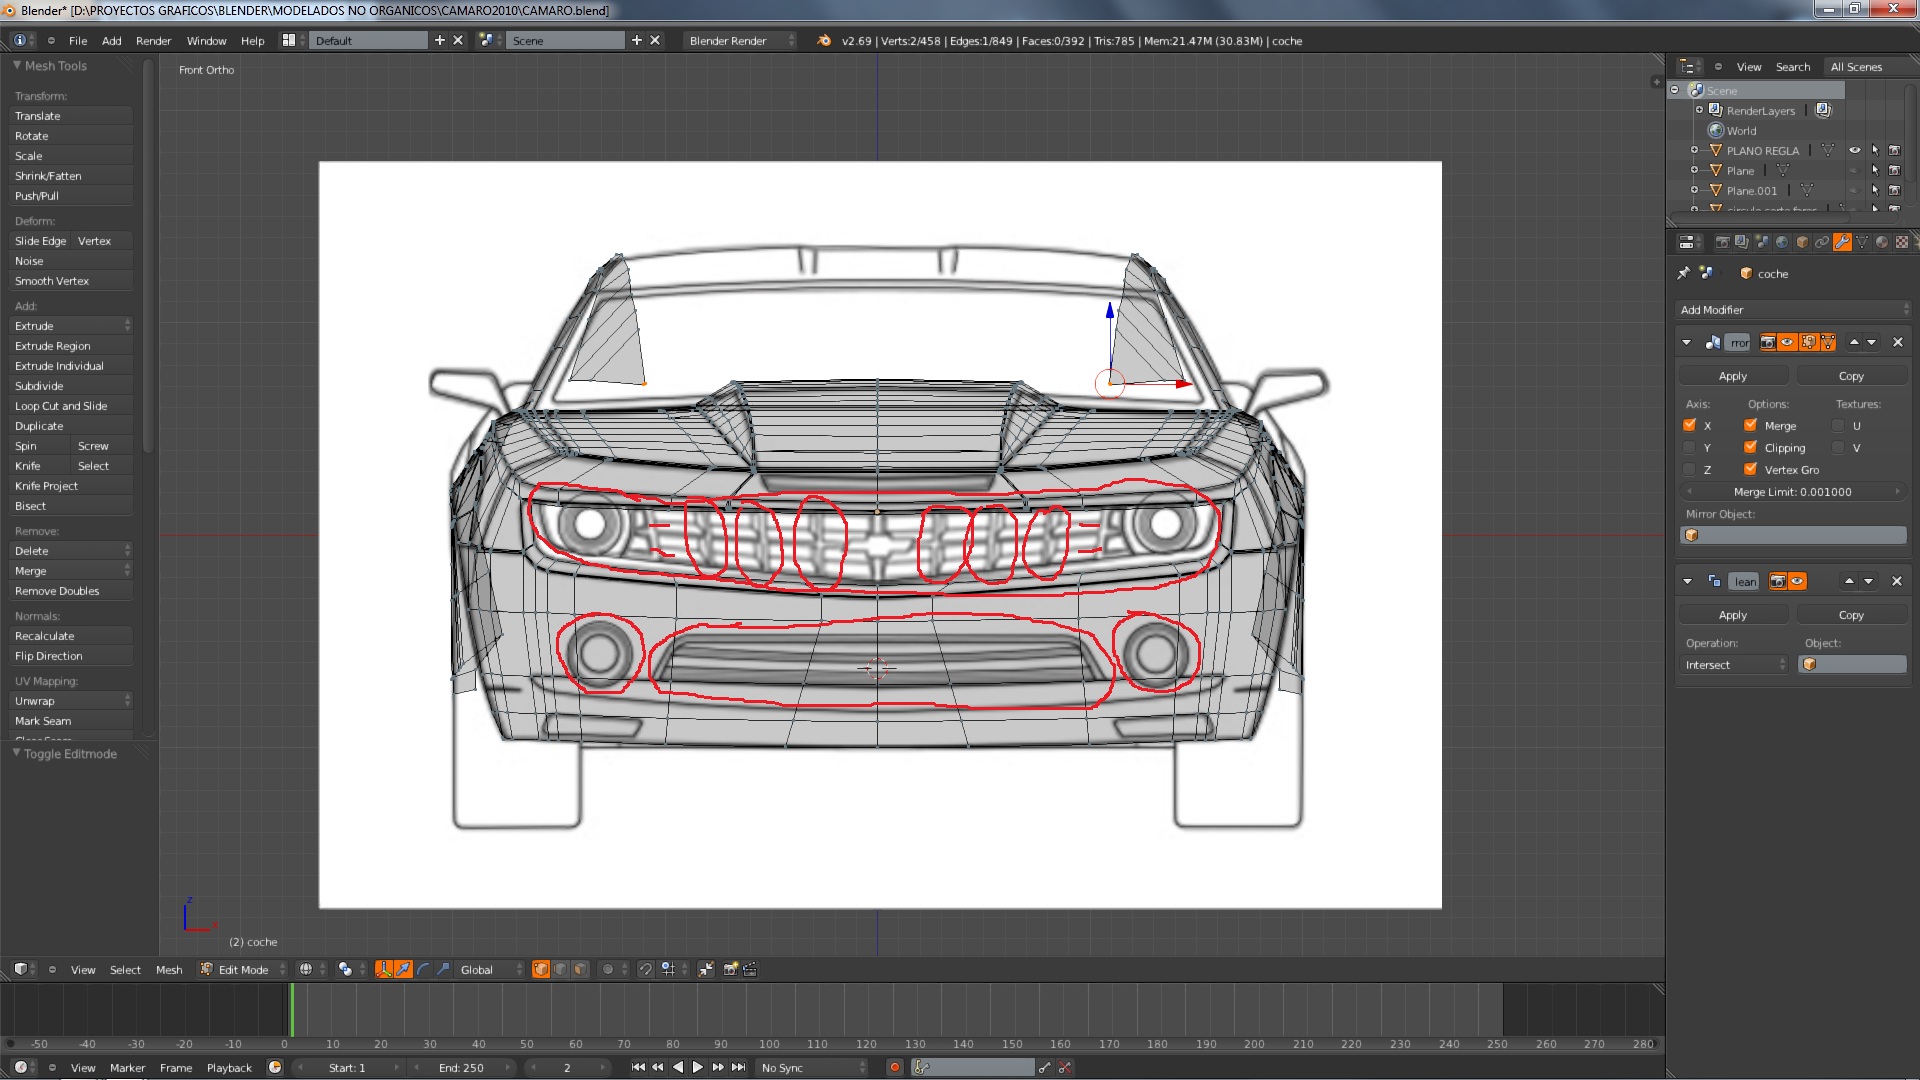
Task: Open the Render properties camera tab
Action: 1722,242
